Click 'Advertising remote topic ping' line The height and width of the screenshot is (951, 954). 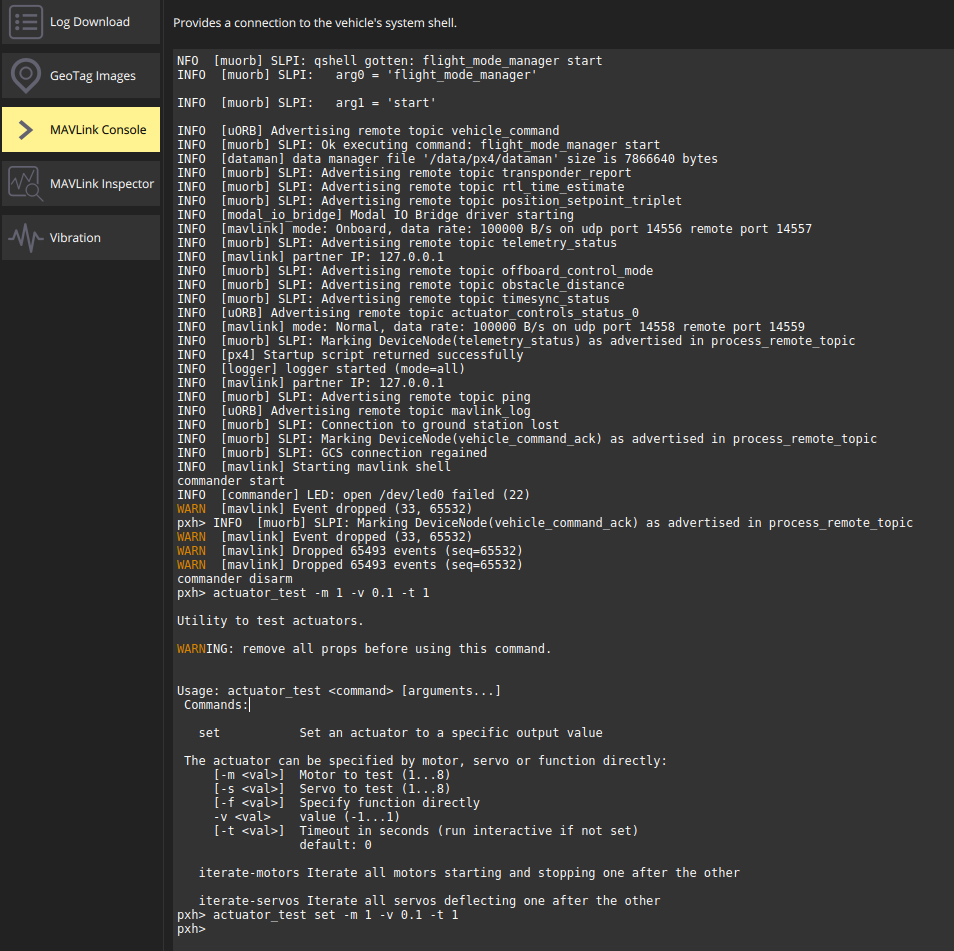click(x=353, y=397)
